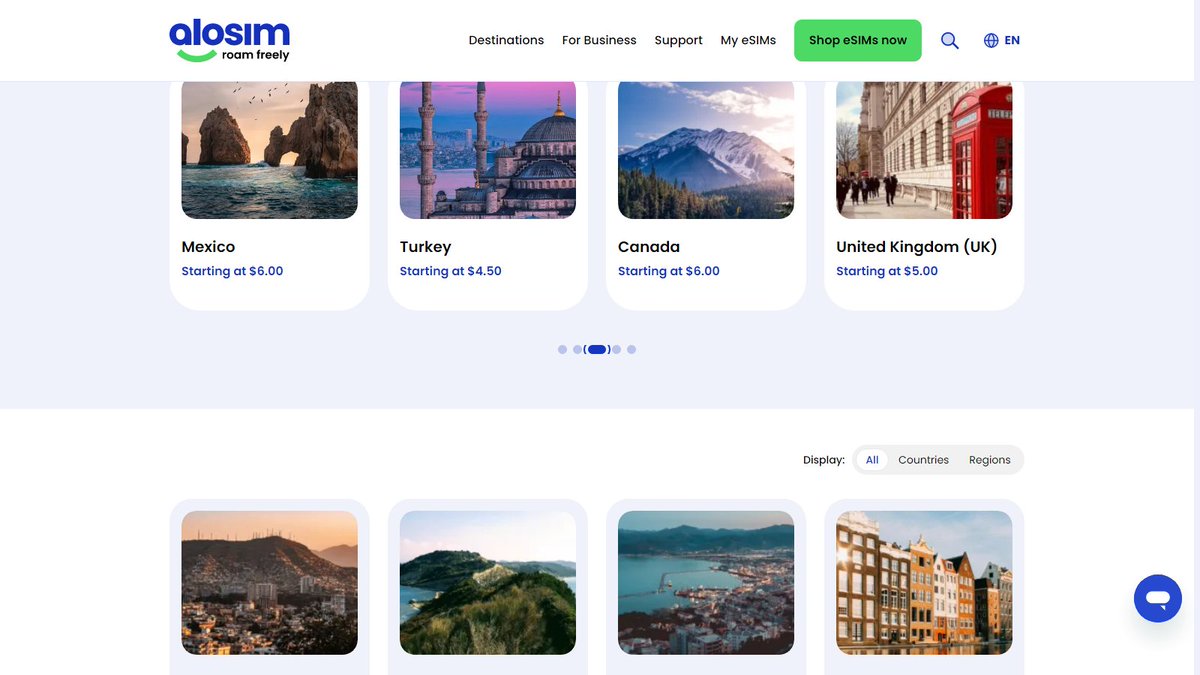
Task: Open the Support menu item
Action: coord(678,41)
